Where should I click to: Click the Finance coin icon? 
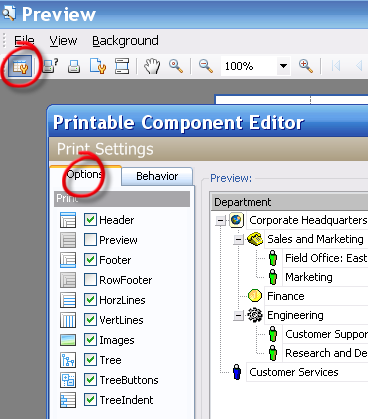[255, 296]
